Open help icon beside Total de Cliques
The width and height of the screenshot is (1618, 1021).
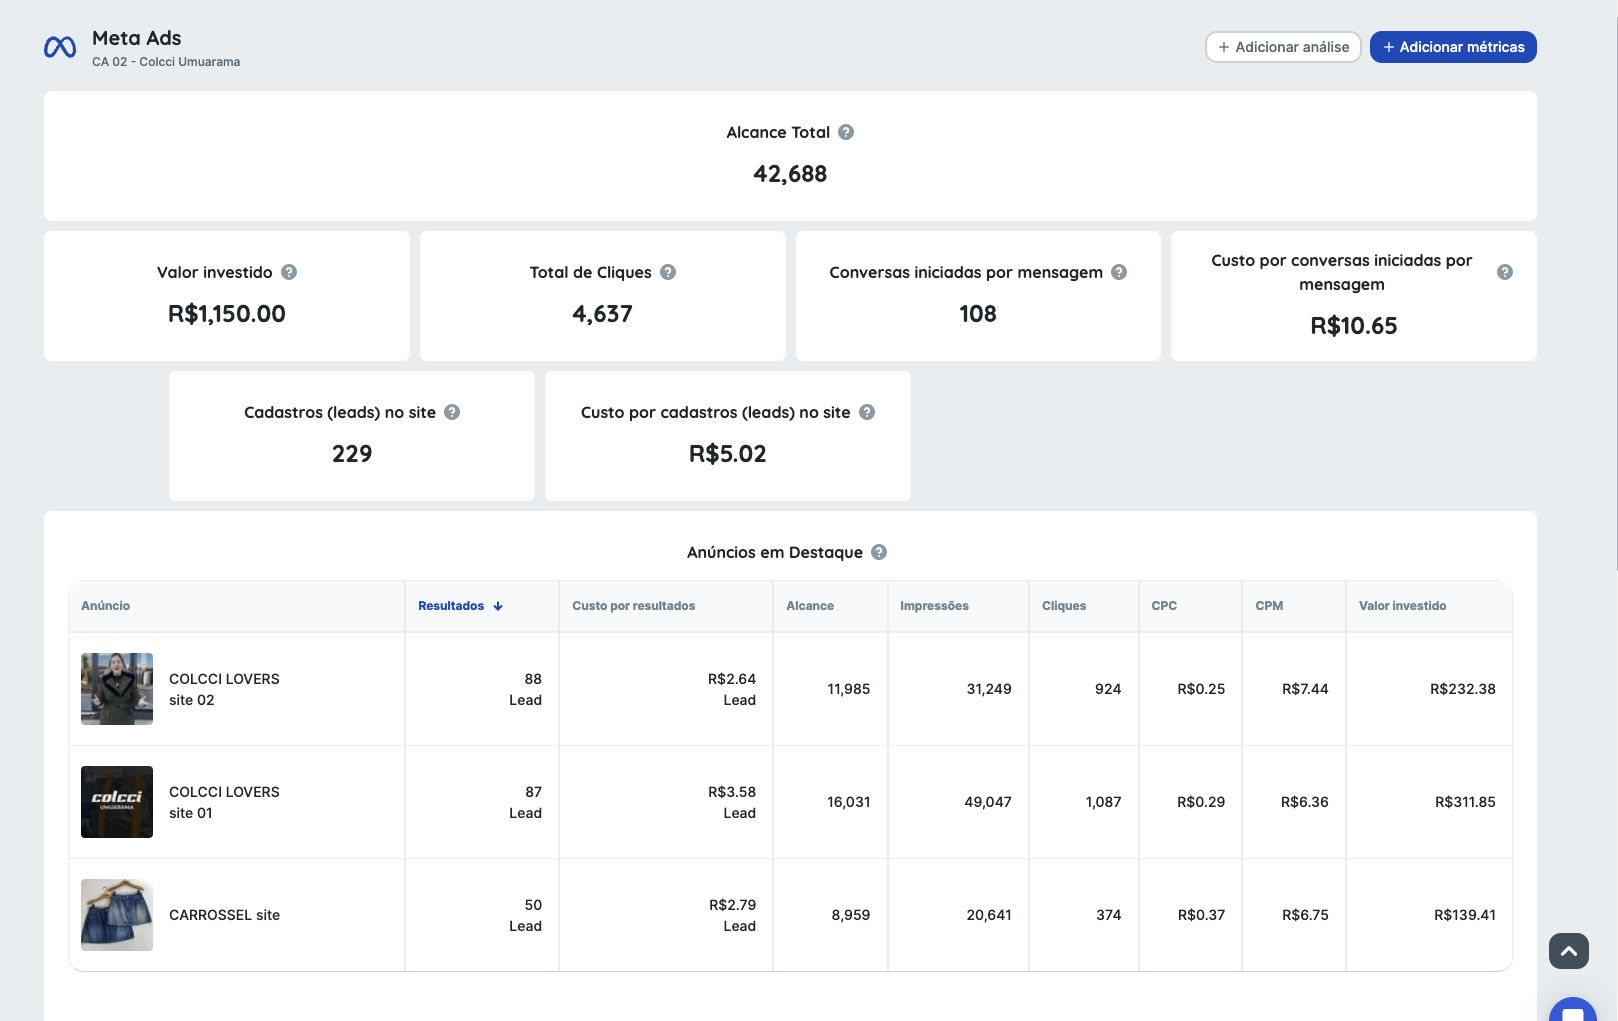pos(668,272)
